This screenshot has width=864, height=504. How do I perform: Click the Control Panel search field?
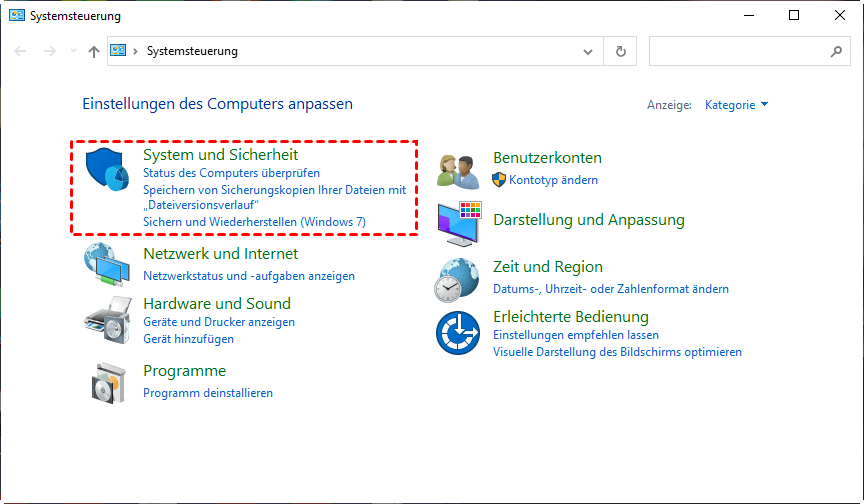click(740, 51)
